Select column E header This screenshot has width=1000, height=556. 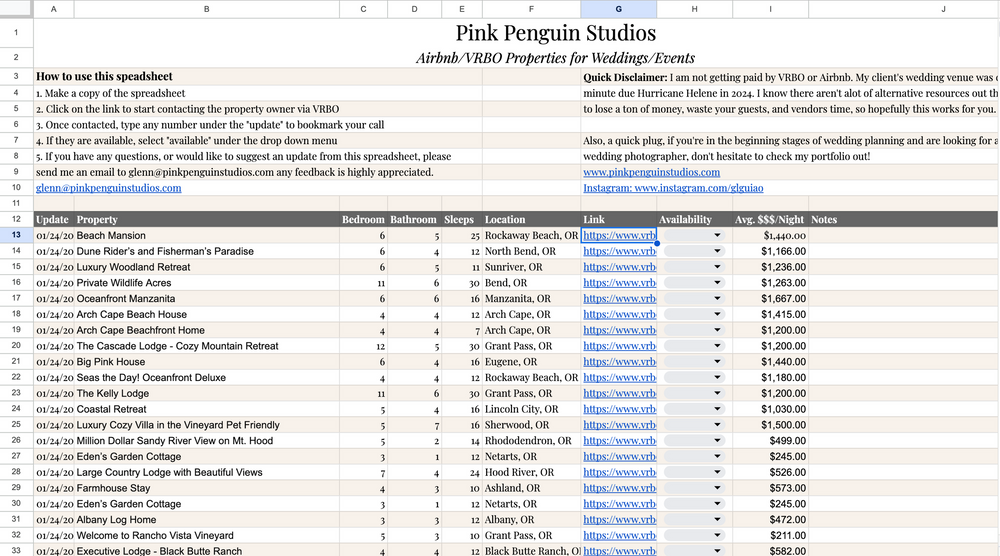[x=462, y=9]
